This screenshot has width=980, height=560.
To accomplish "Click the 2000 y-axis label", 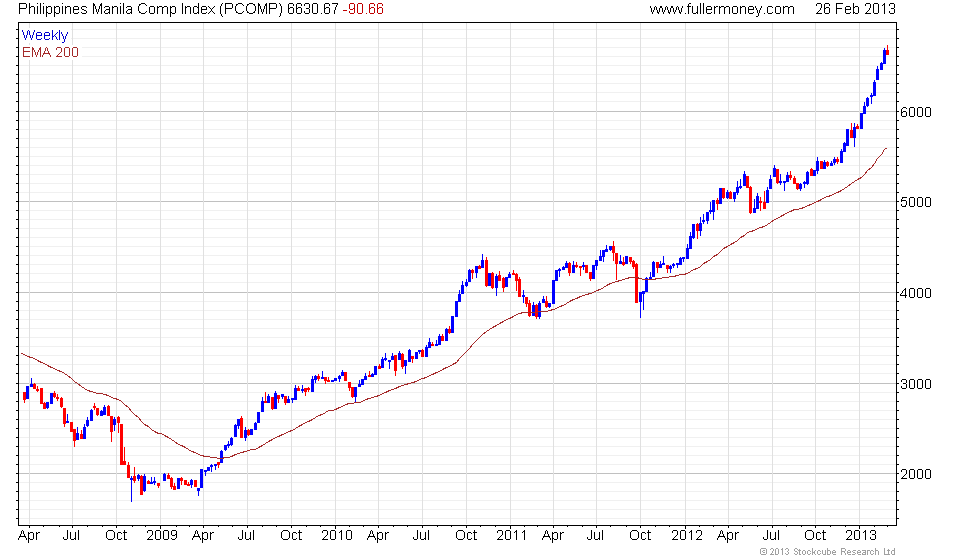I will point(916,474).
